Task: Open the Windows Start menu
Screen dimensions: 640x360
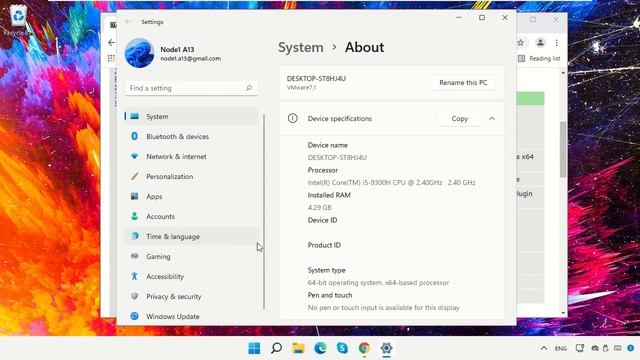Action: (x=254, y=348)
